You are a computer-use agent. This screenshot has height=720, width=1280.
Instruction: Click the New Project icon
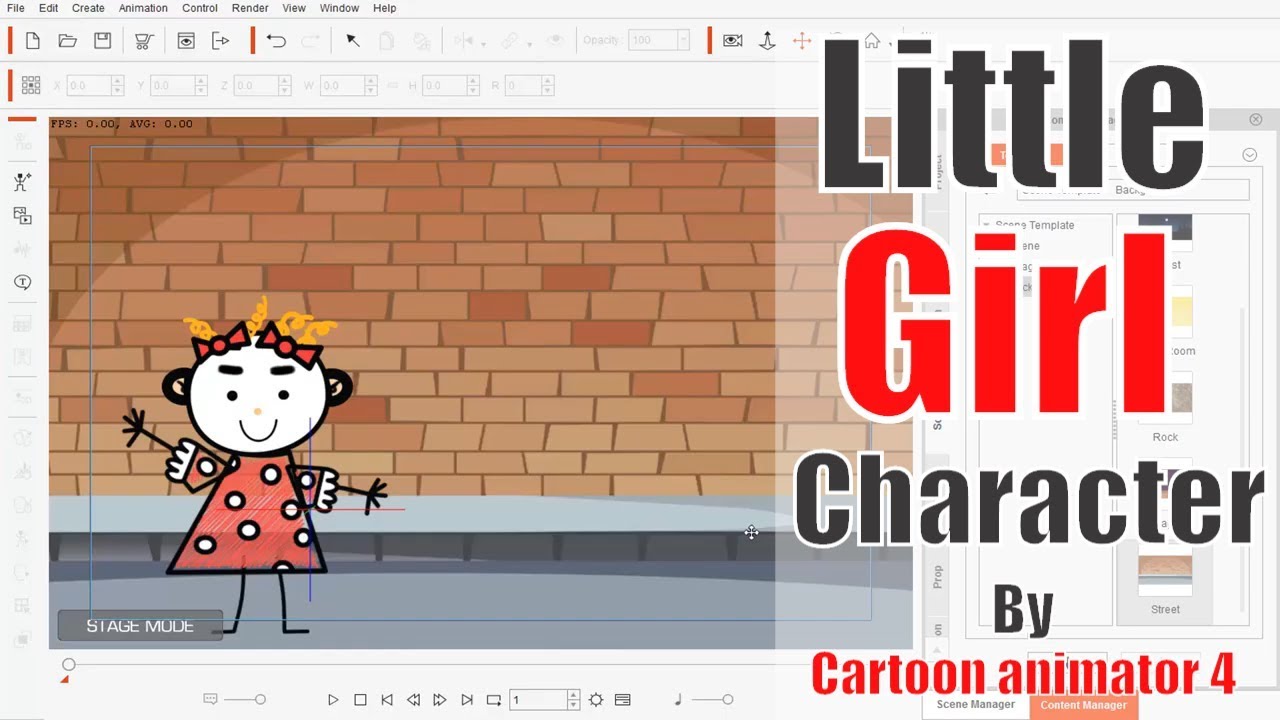tap(33, 41)
